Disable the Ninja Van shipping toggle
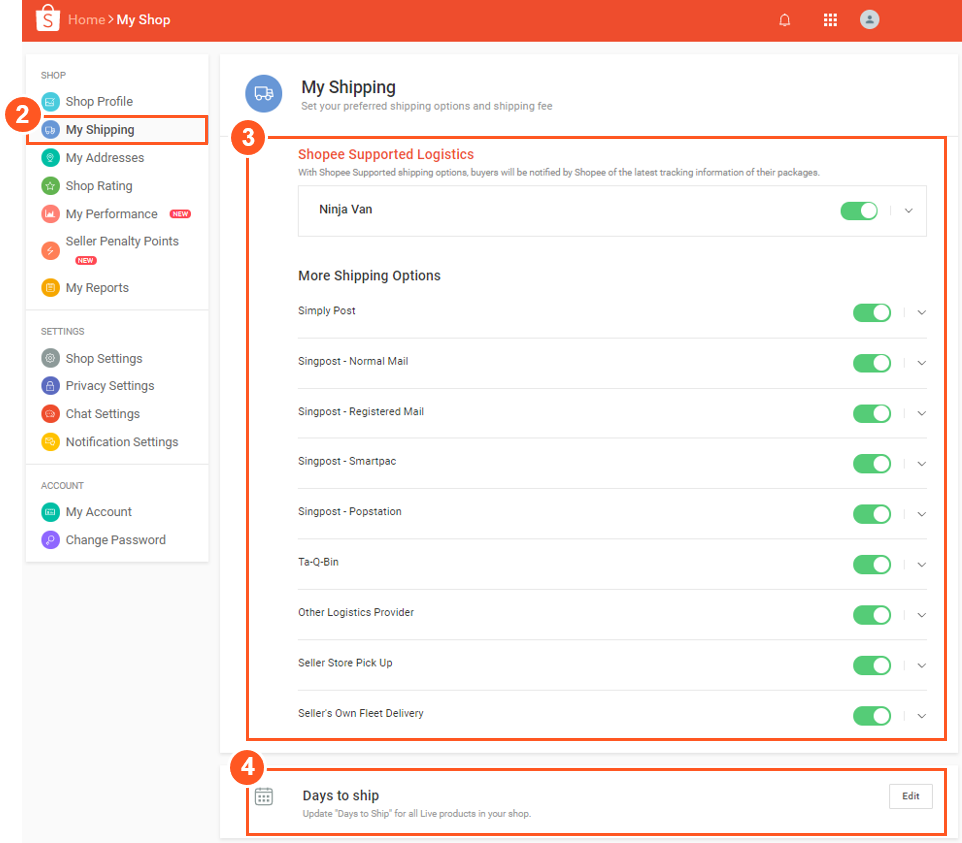The image size is (962, 843). click(859, 211)
